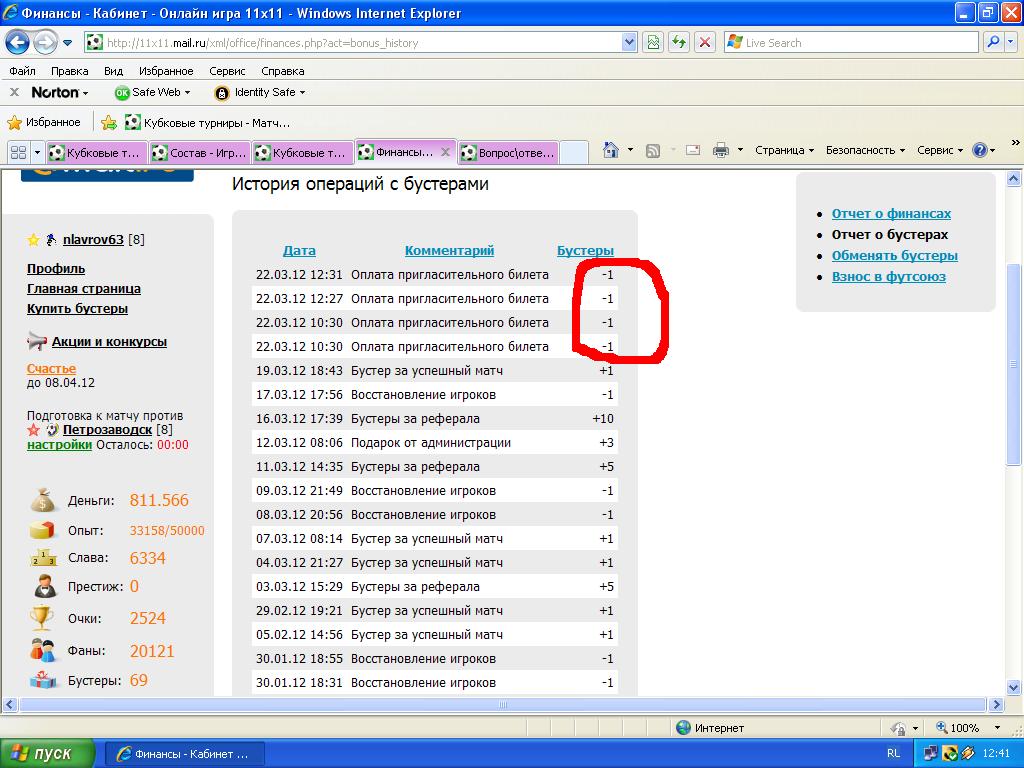1024x768 pixels.
Task: Open the Страница dropdown menu
Action: click(x=784, y=150)
